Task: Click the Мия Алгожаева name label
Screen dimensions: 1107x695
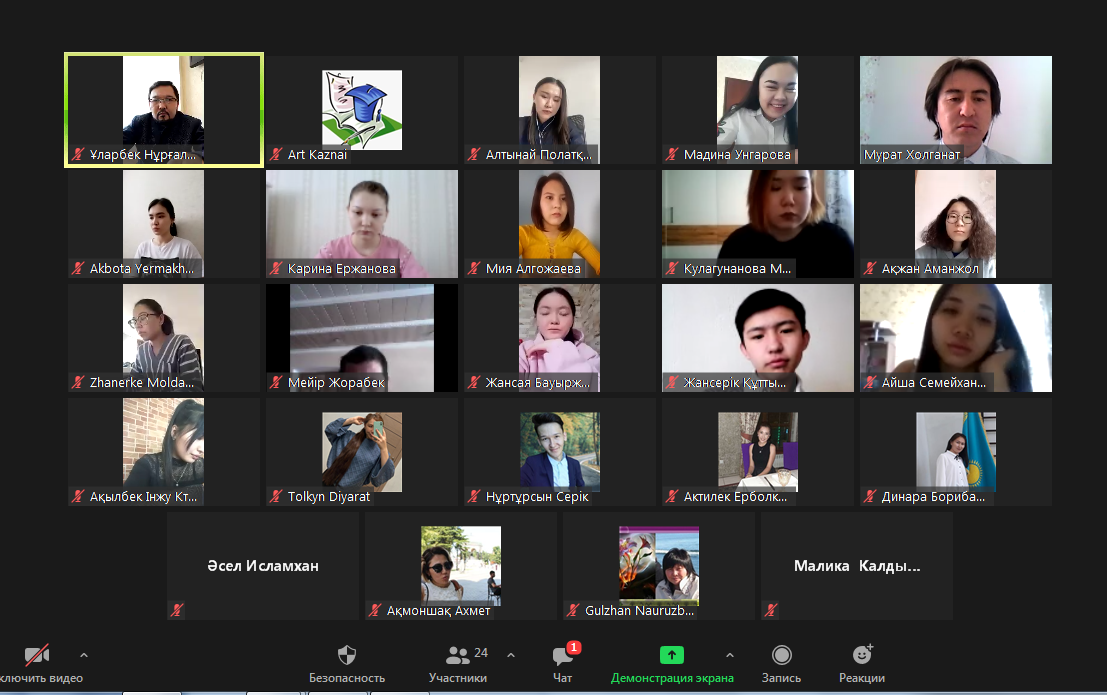Action: tap(533, 268)
